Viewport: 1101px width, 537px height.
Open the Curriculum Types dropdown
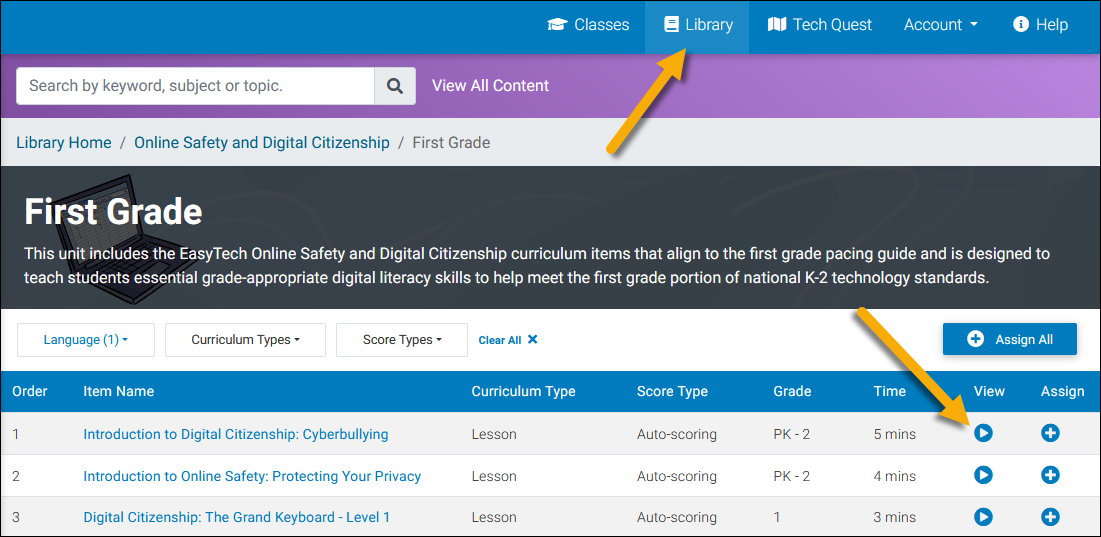pos(245,340)
